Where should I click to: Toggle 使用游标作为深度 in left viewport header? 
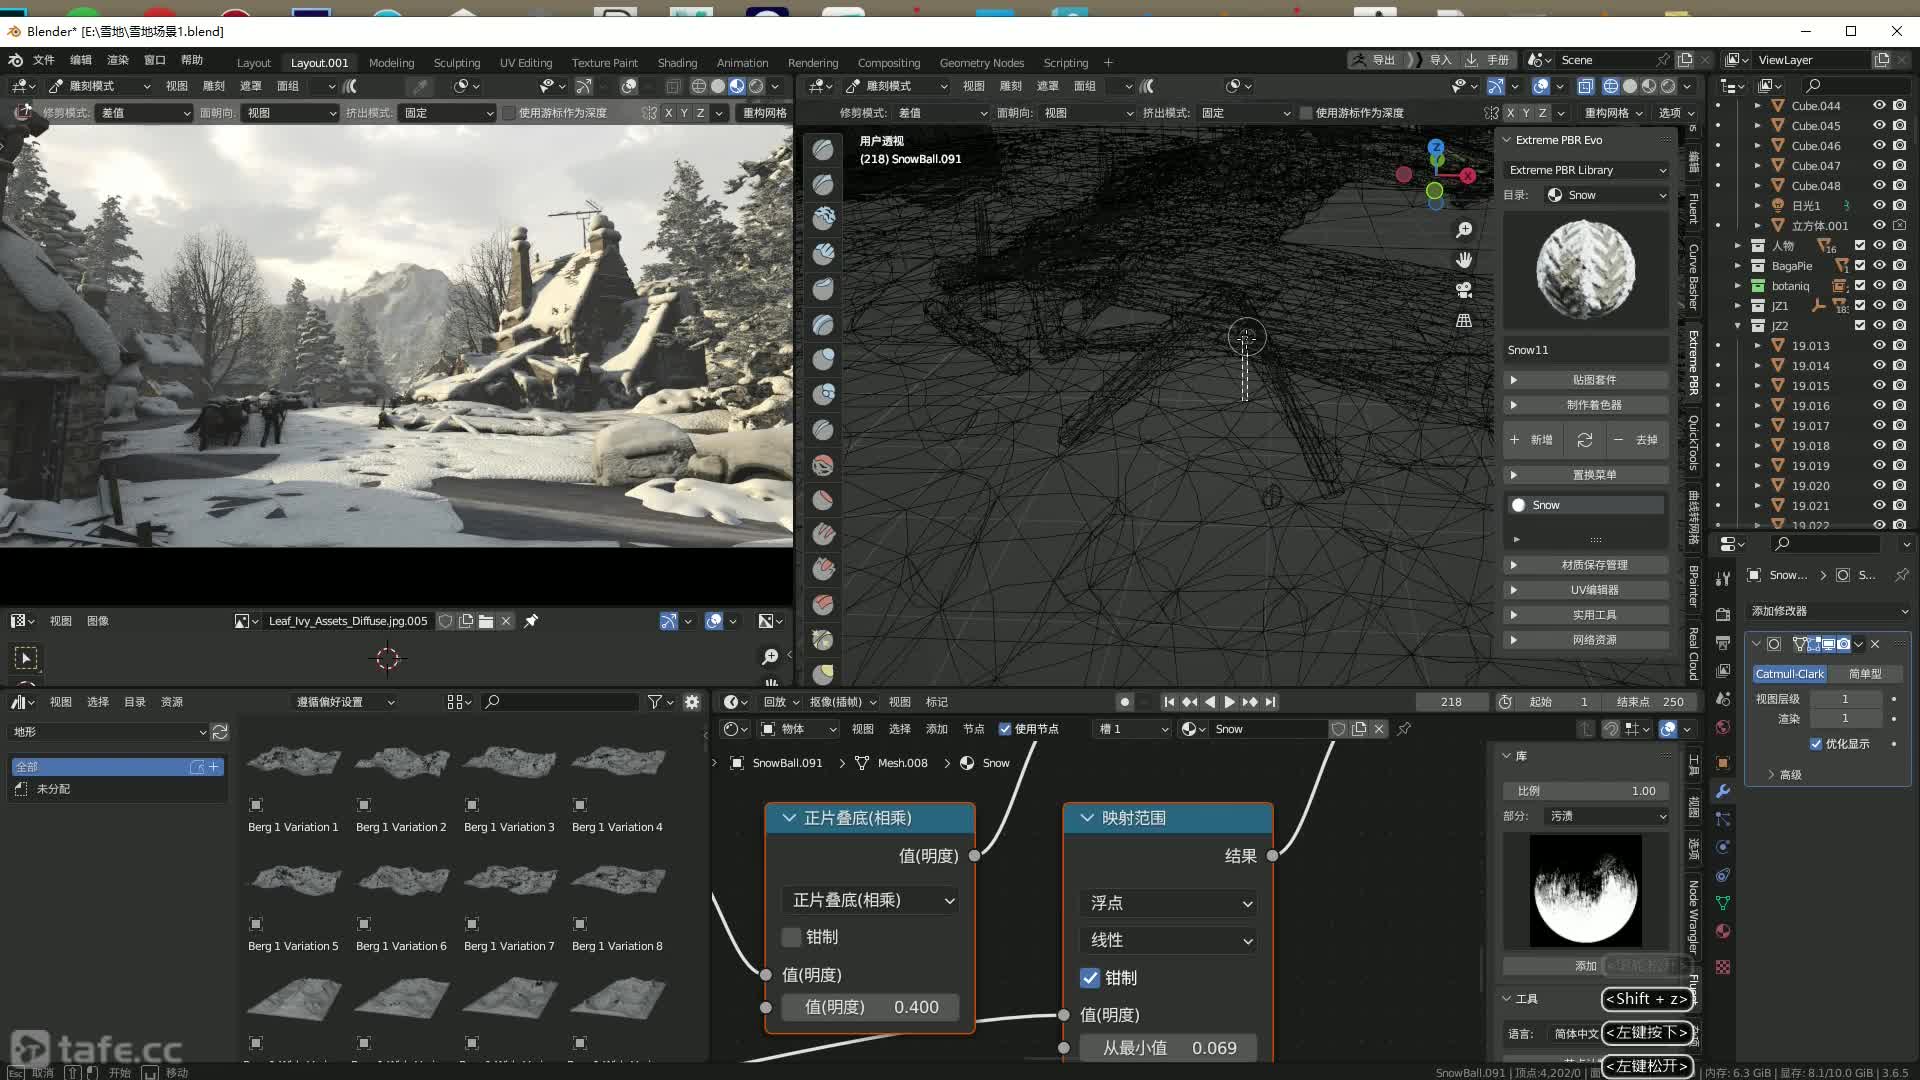click(x=509, y=113)
